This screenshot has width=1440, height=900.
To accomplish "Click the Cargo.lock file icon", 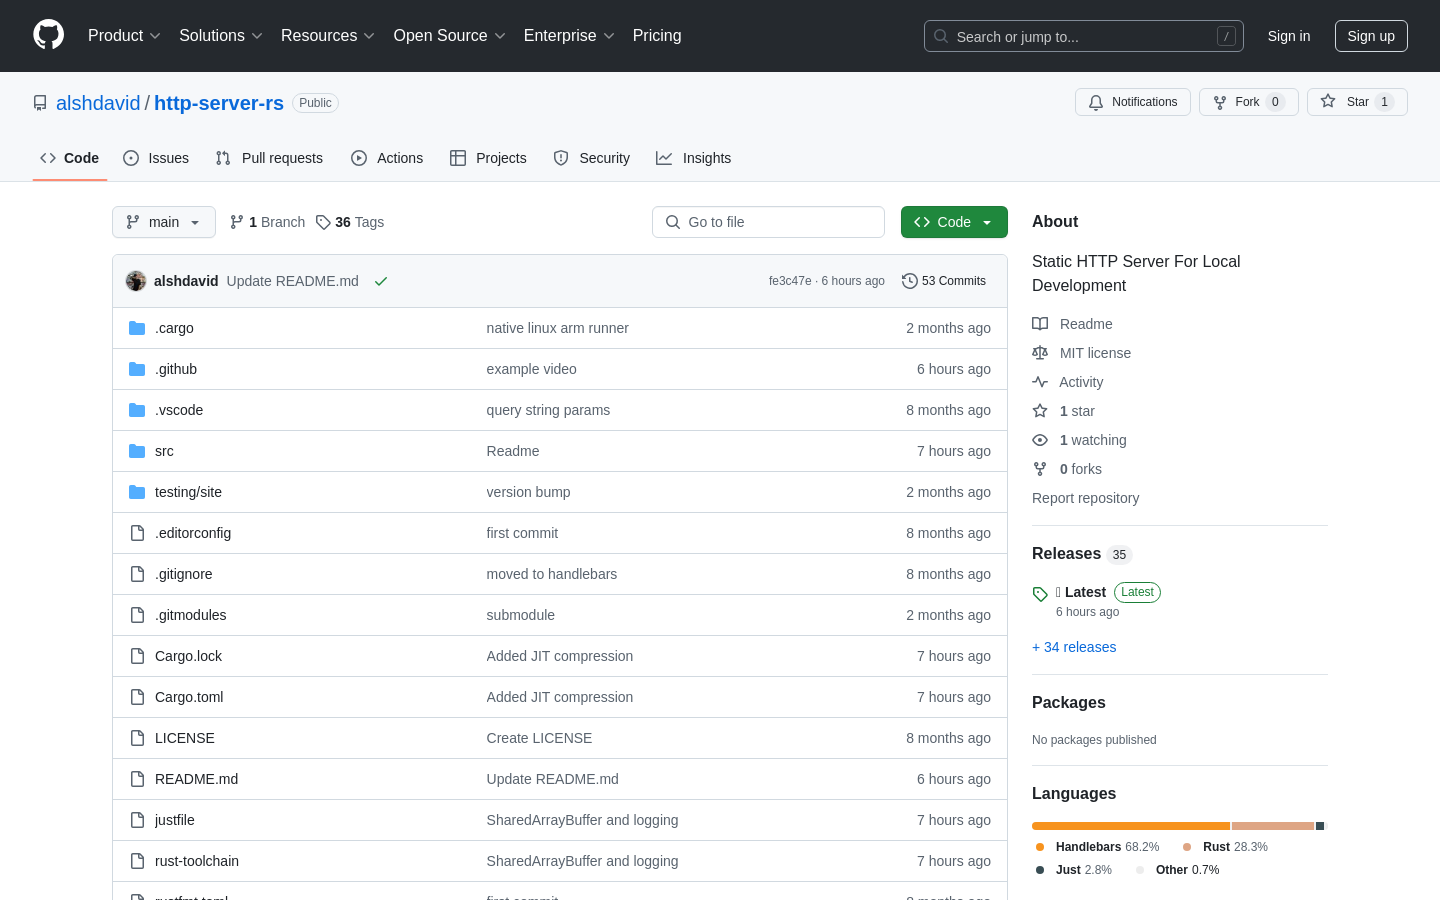I will pyautogui.click(x=137, y=656).
